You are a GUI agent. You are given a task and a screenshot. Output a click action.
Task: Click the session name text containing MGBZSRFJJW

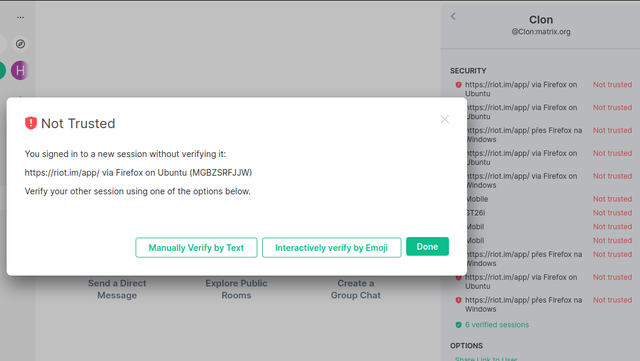pyautogui.click(x=138, y=172)
